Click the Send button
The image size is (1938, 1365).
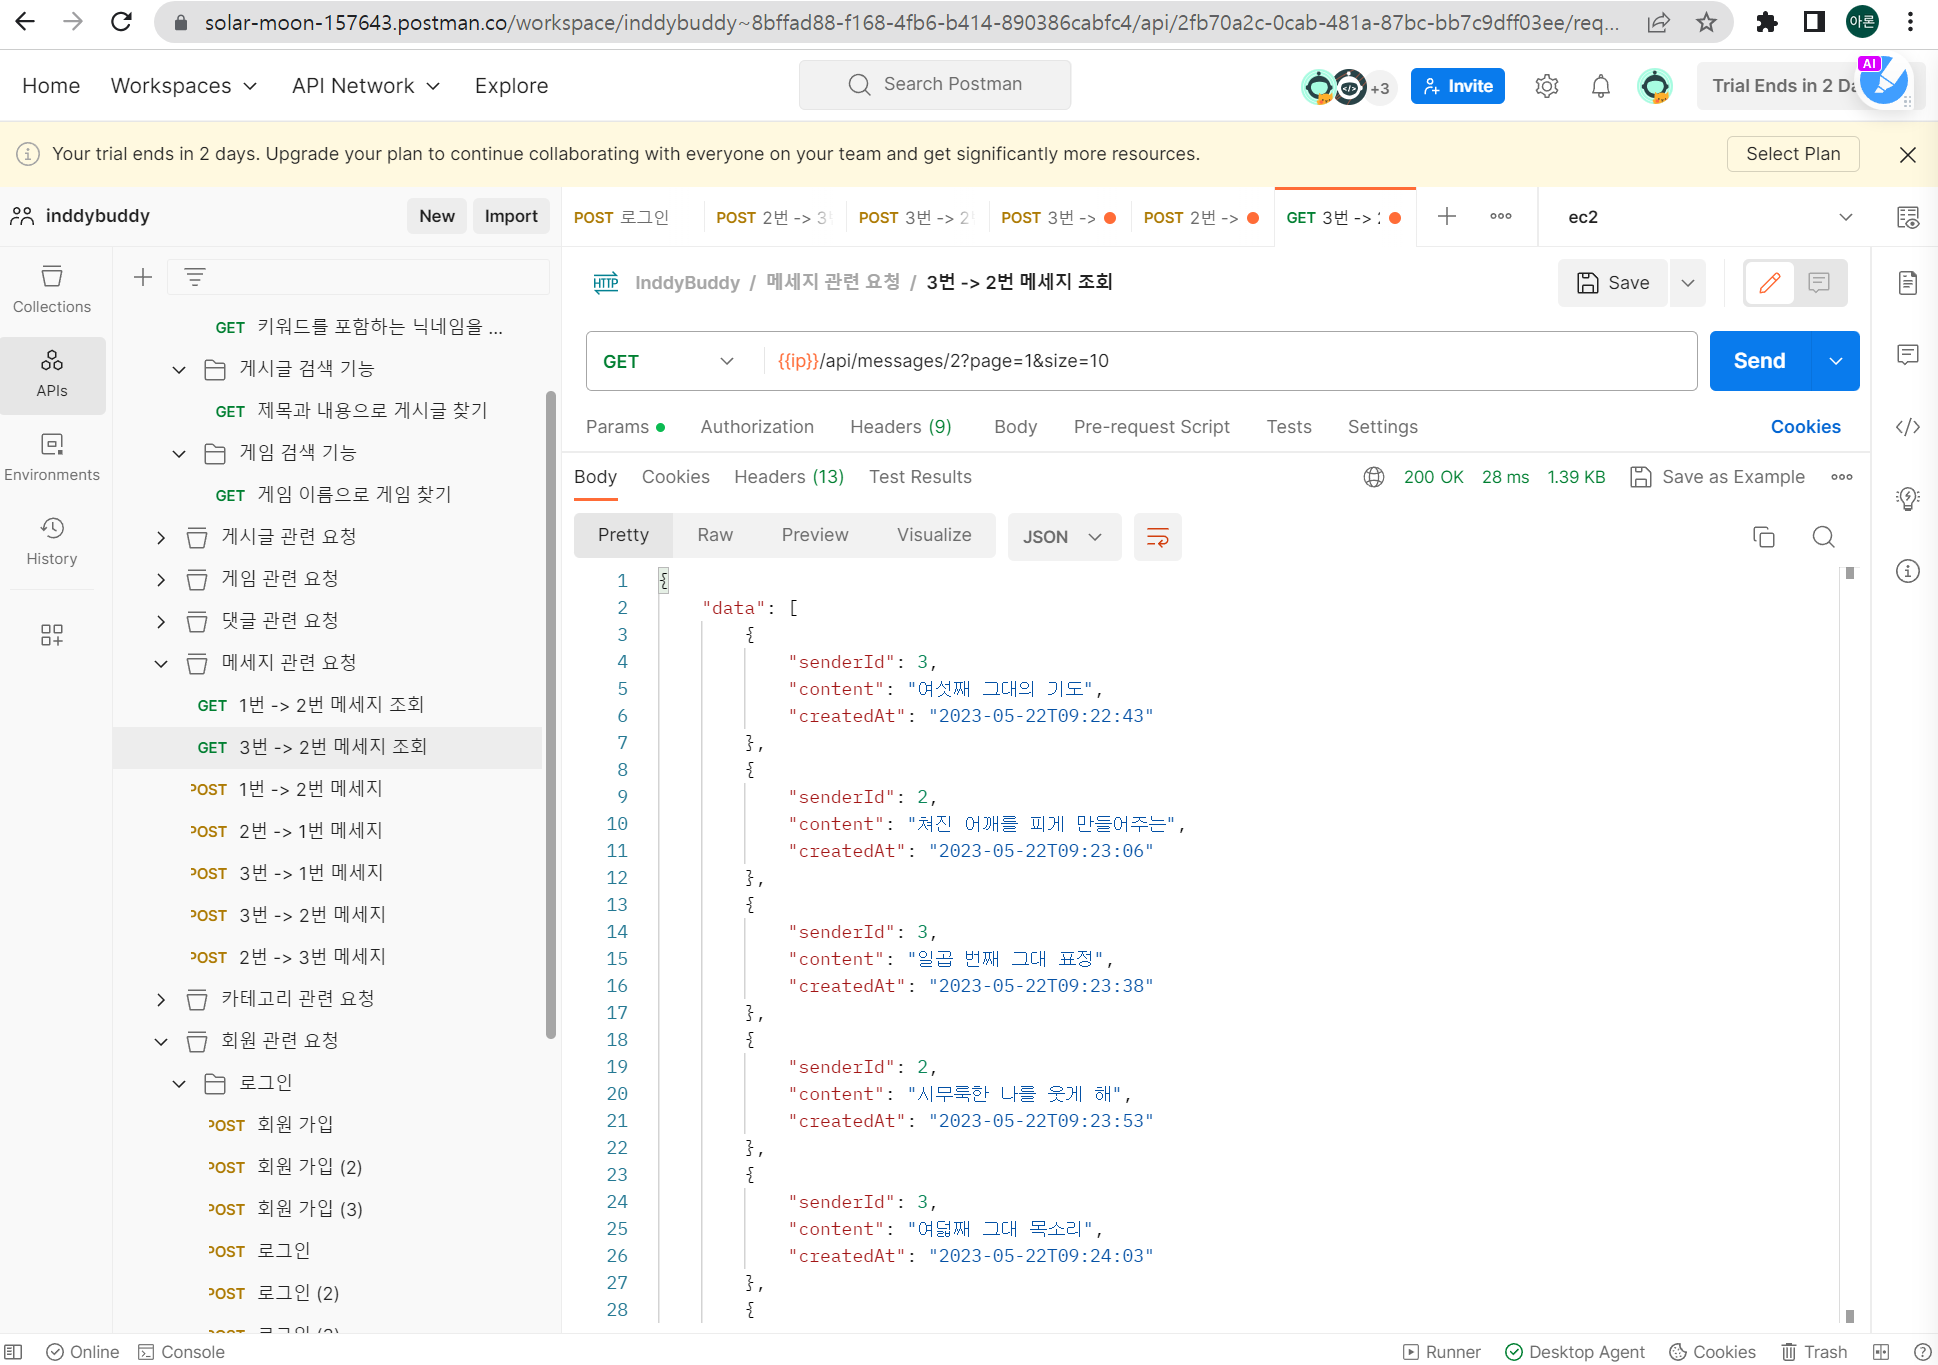coord(1758,361)
